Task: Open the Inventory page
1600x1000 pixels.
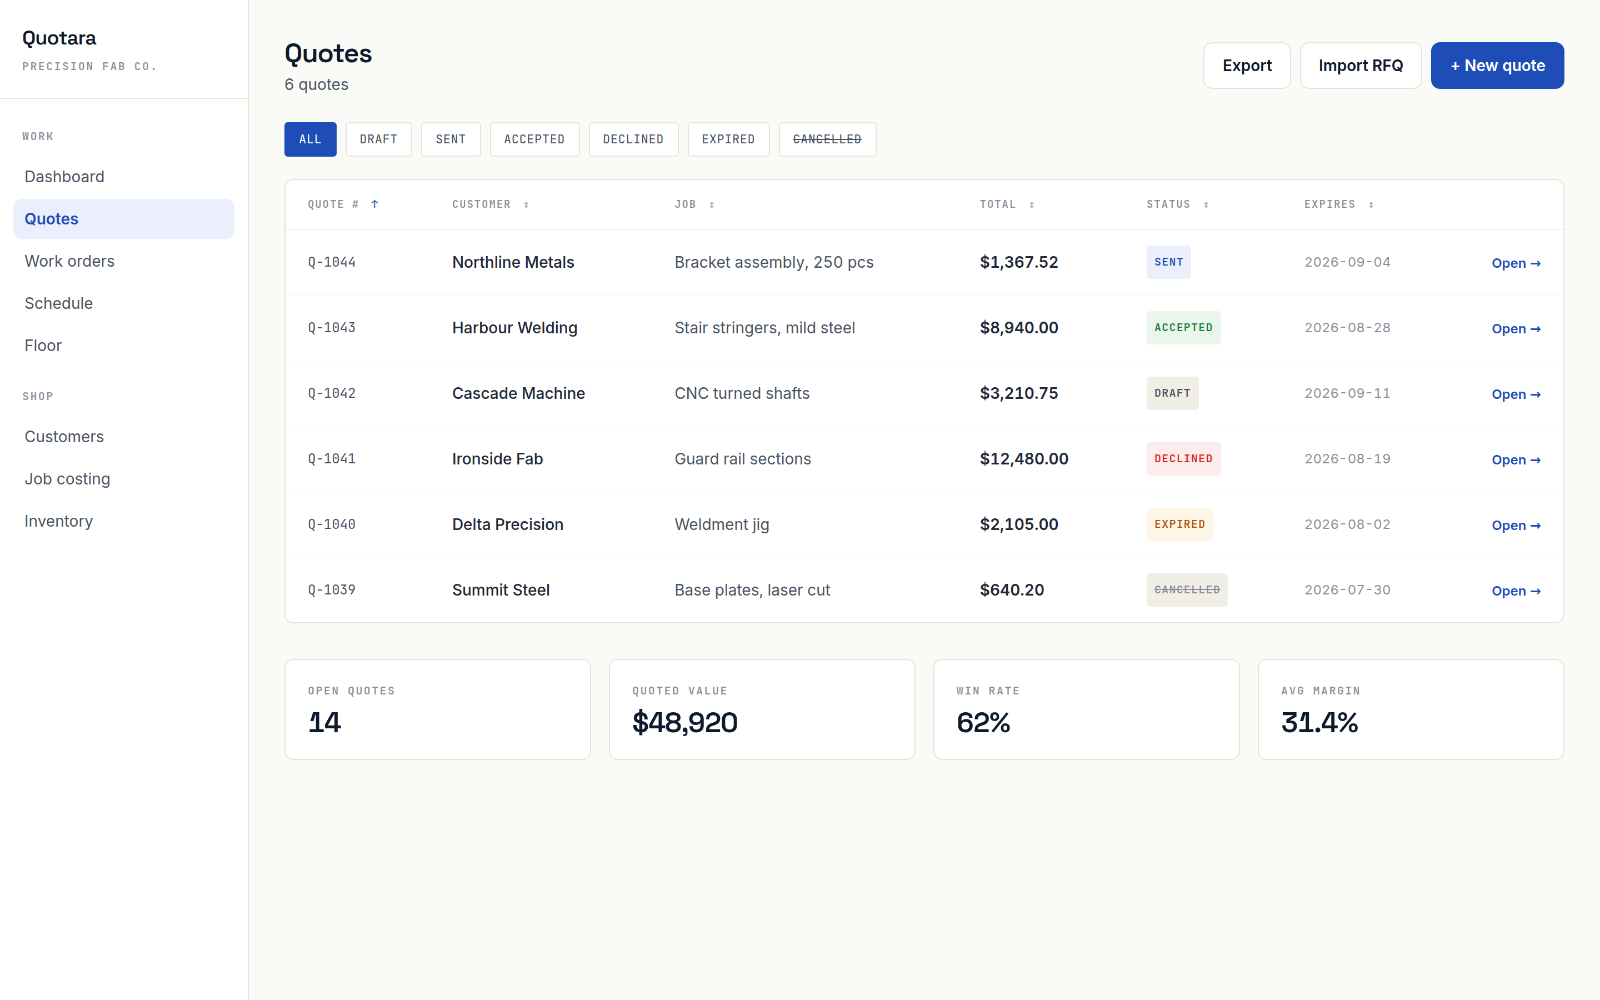Action: pos(124,521)
